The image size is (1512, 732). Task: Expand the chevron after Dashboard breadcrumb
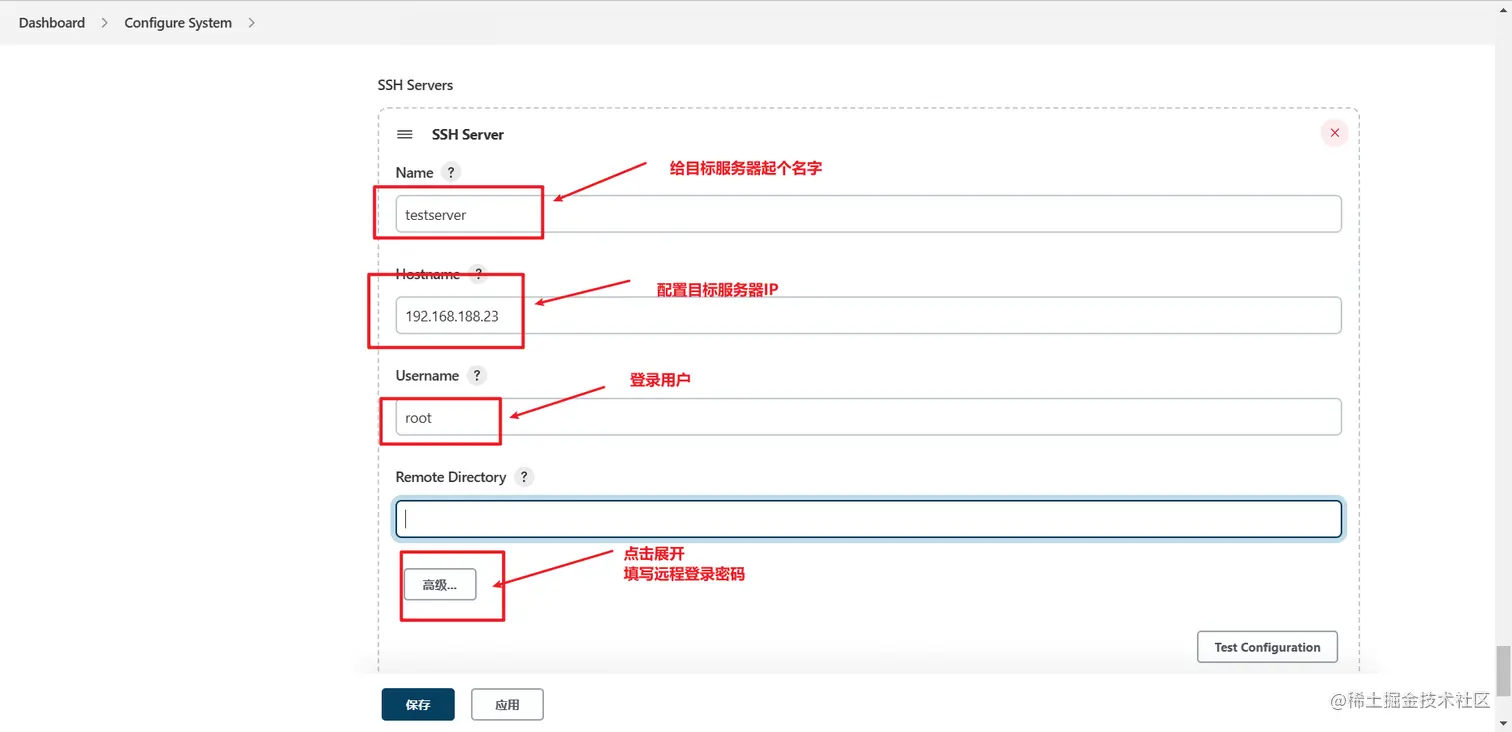104,22
